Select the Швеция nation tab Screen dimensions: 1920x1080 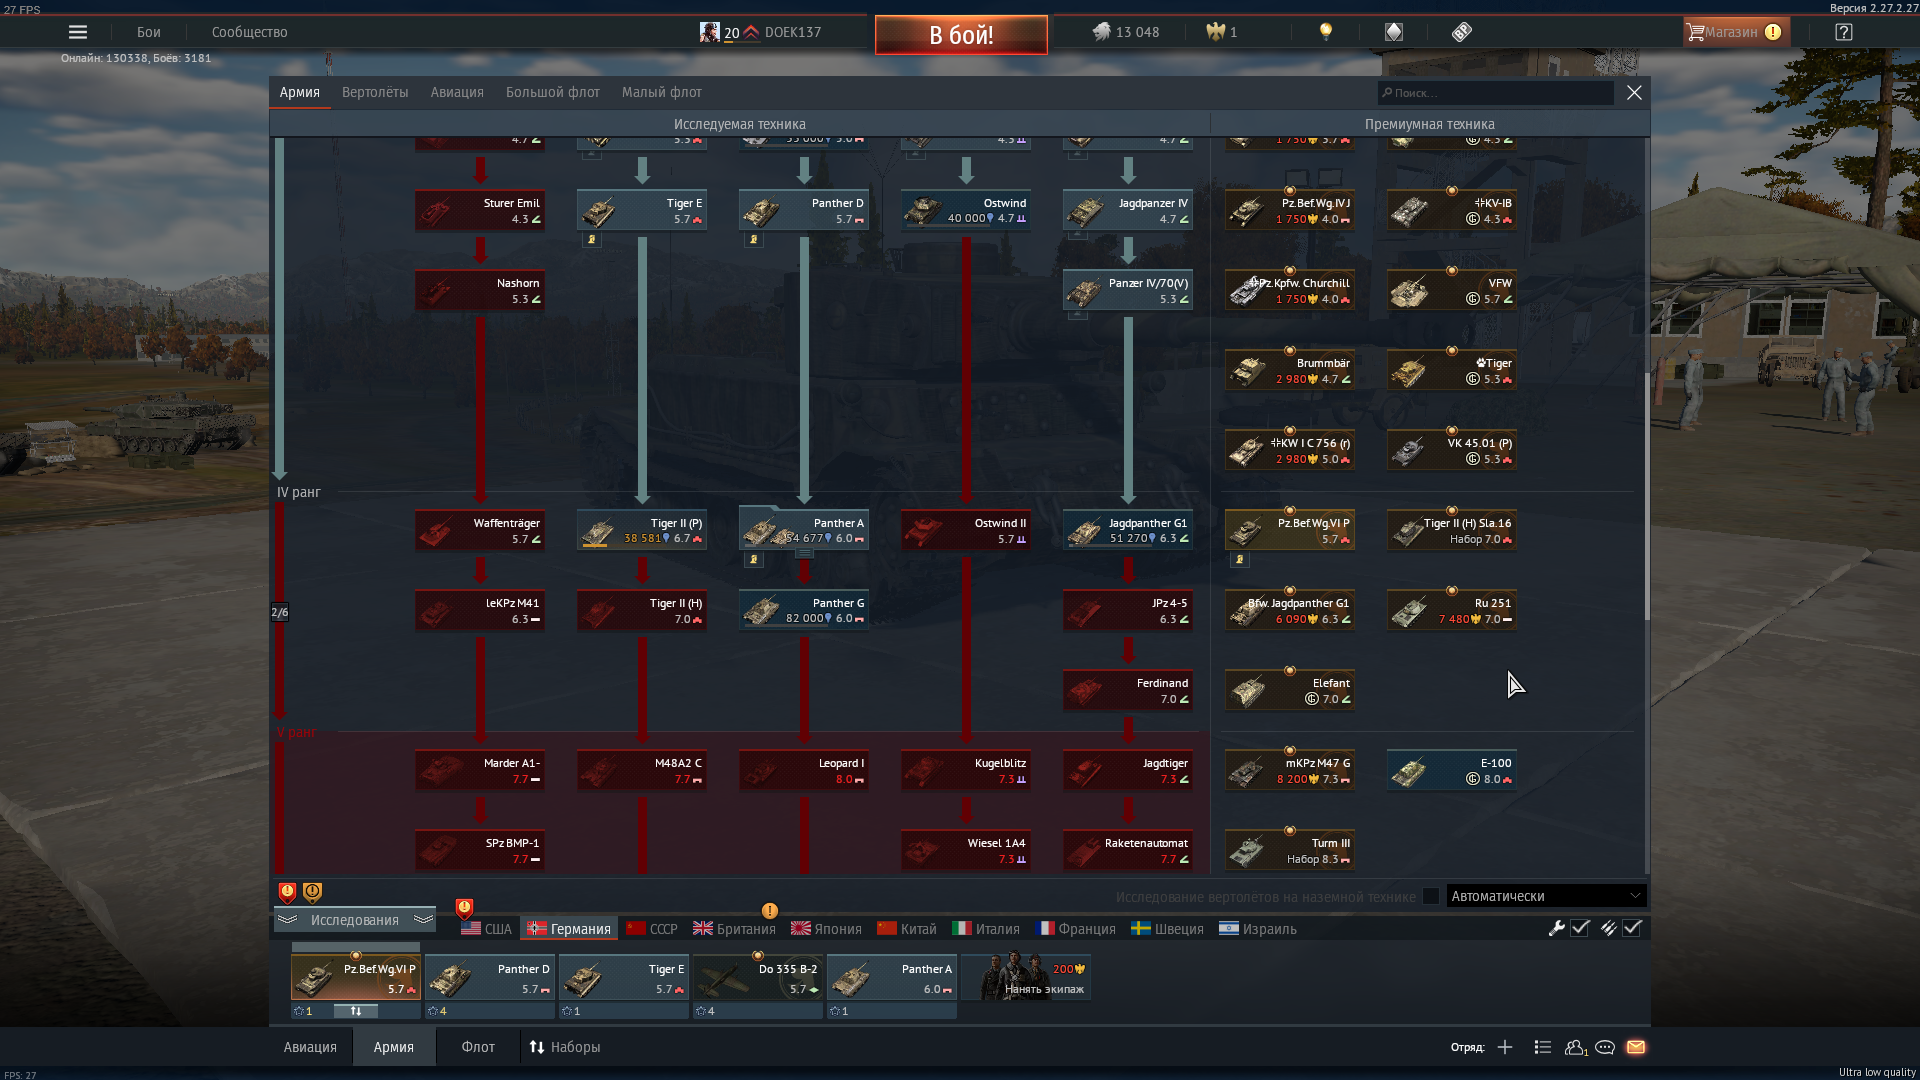click(x=1167, y=929)
